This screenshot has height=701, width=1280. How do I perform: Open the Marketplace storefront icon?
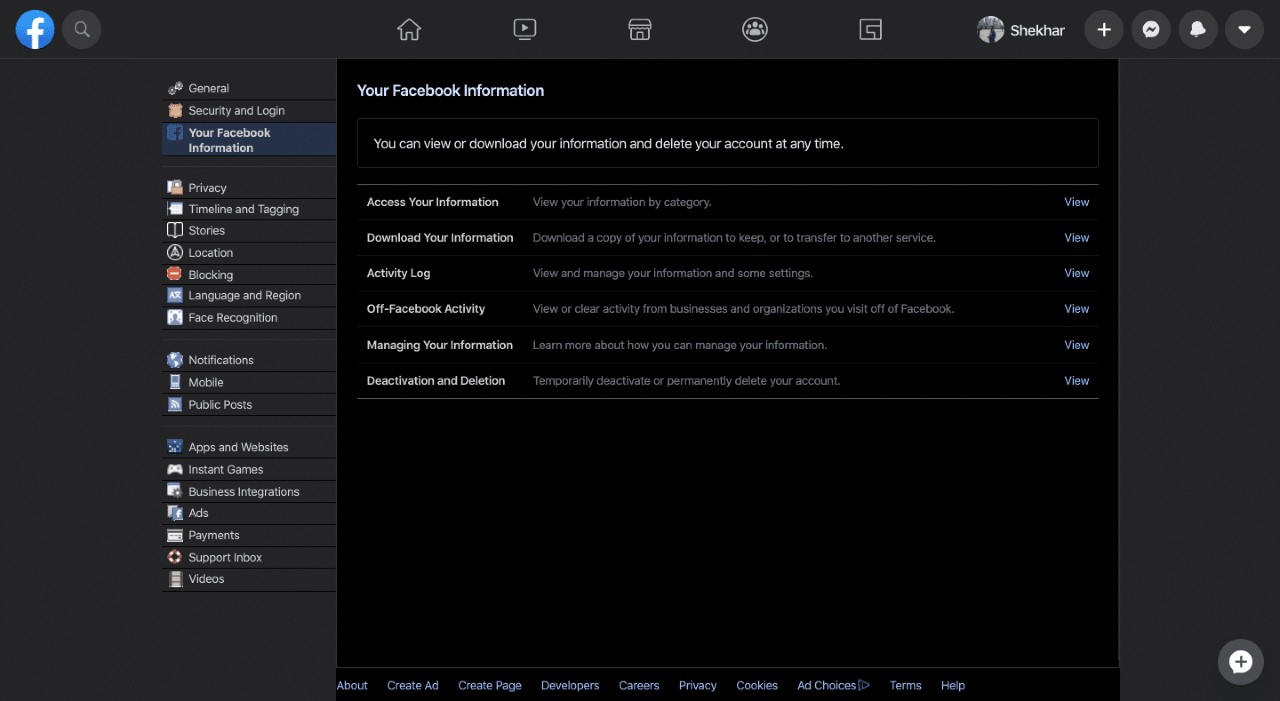(640, 30)
